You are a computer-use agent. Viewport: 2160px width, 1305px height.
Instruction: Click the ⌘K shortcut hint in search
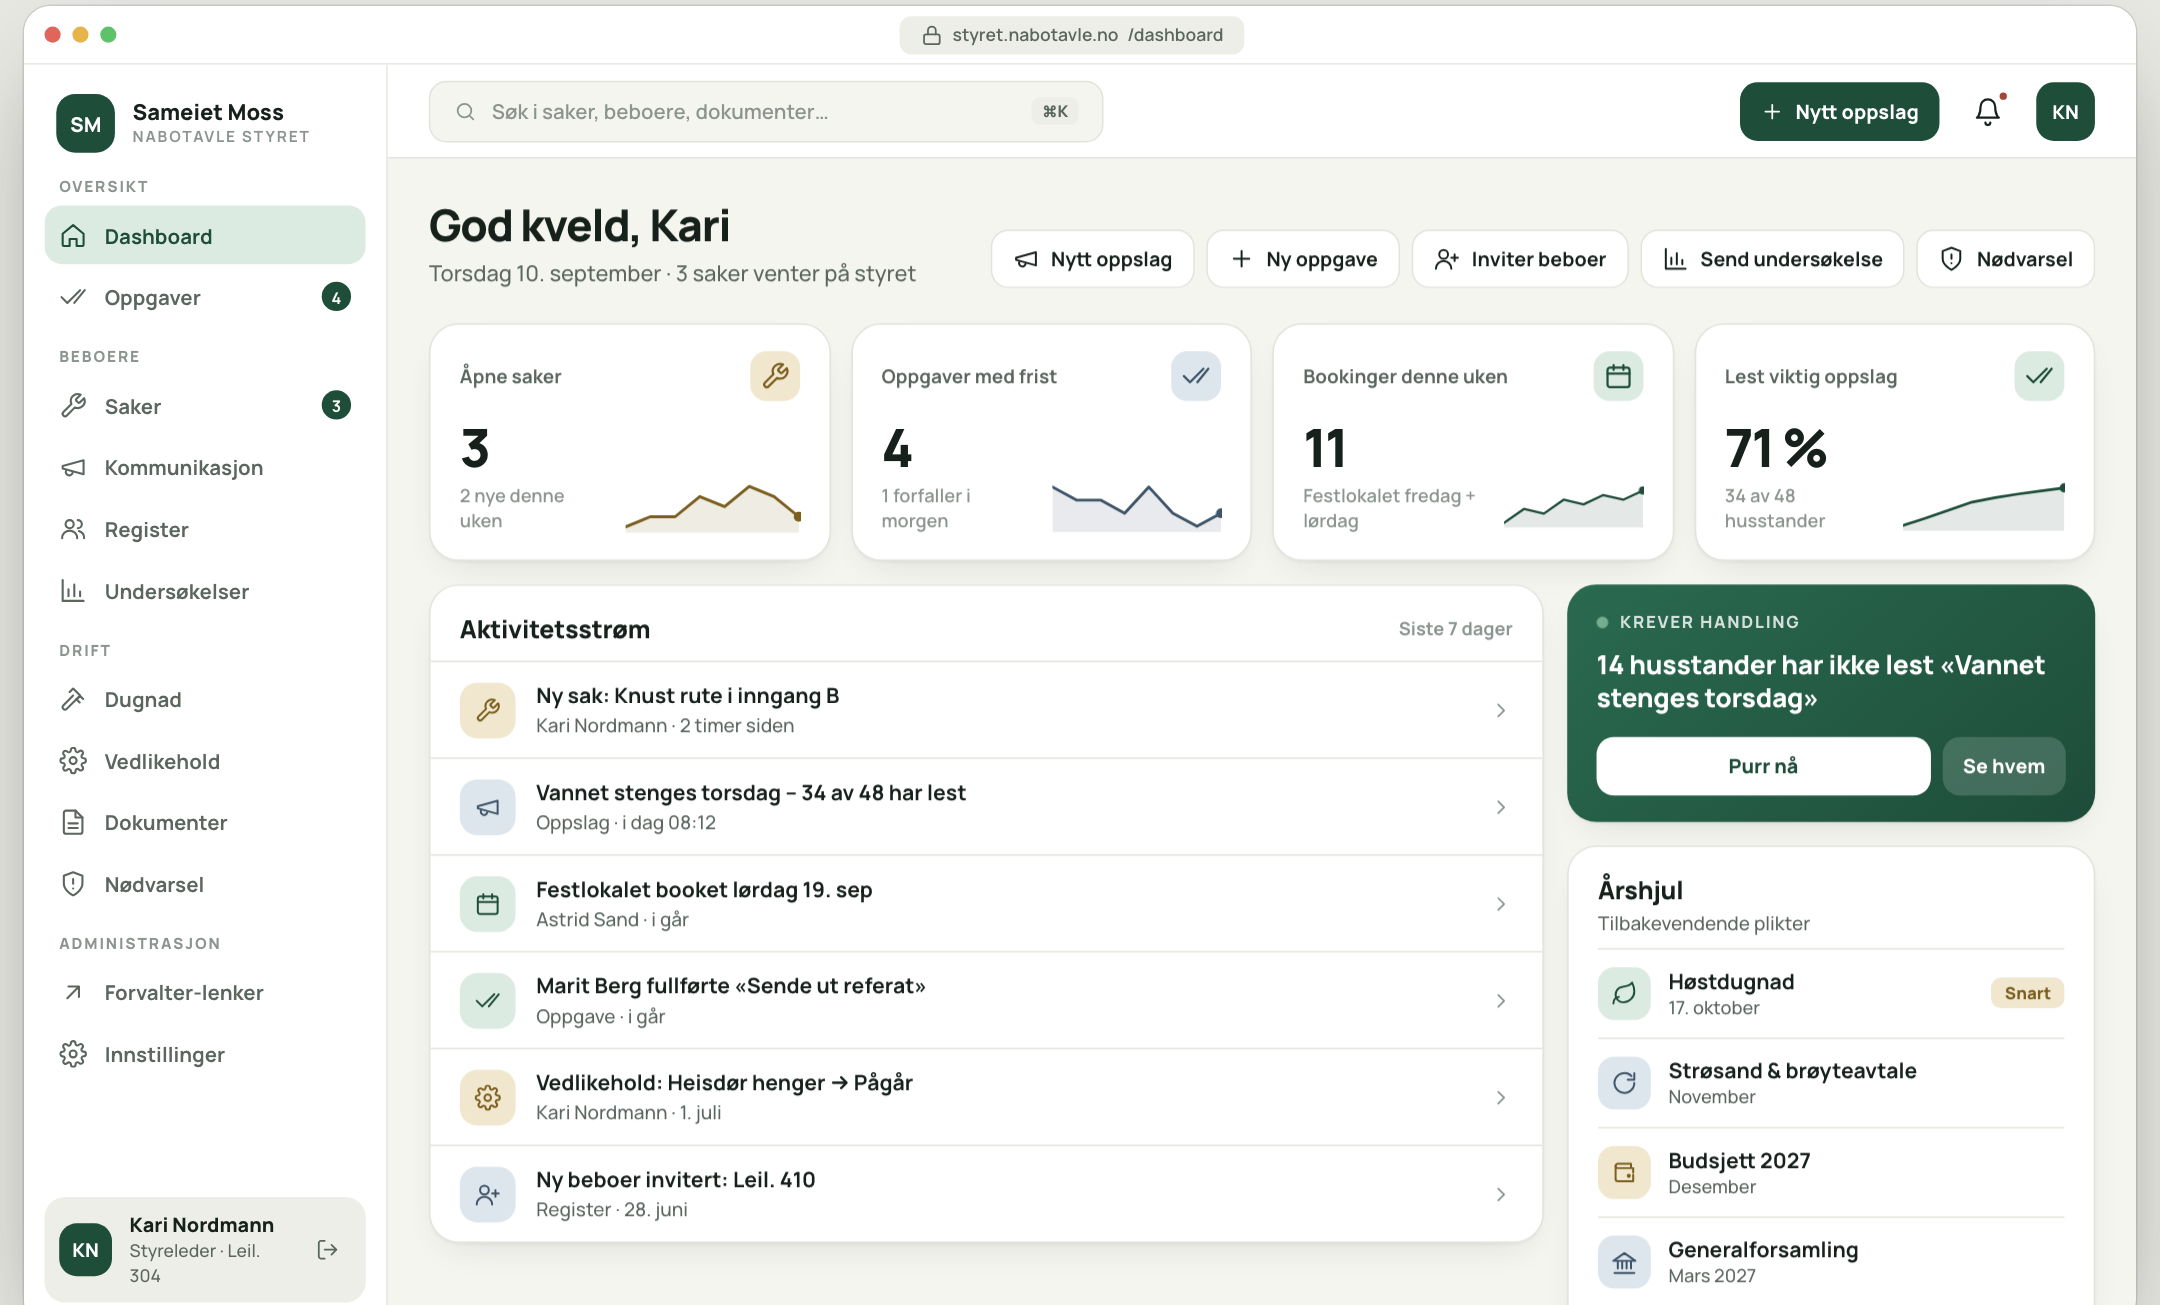(1055, 112)
